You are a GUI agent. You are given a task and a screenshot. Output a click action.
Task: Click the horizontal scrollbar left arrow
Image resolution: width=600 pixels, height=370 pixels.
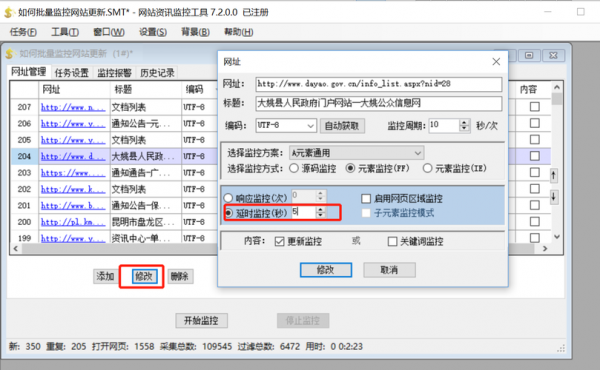(16, 249)
